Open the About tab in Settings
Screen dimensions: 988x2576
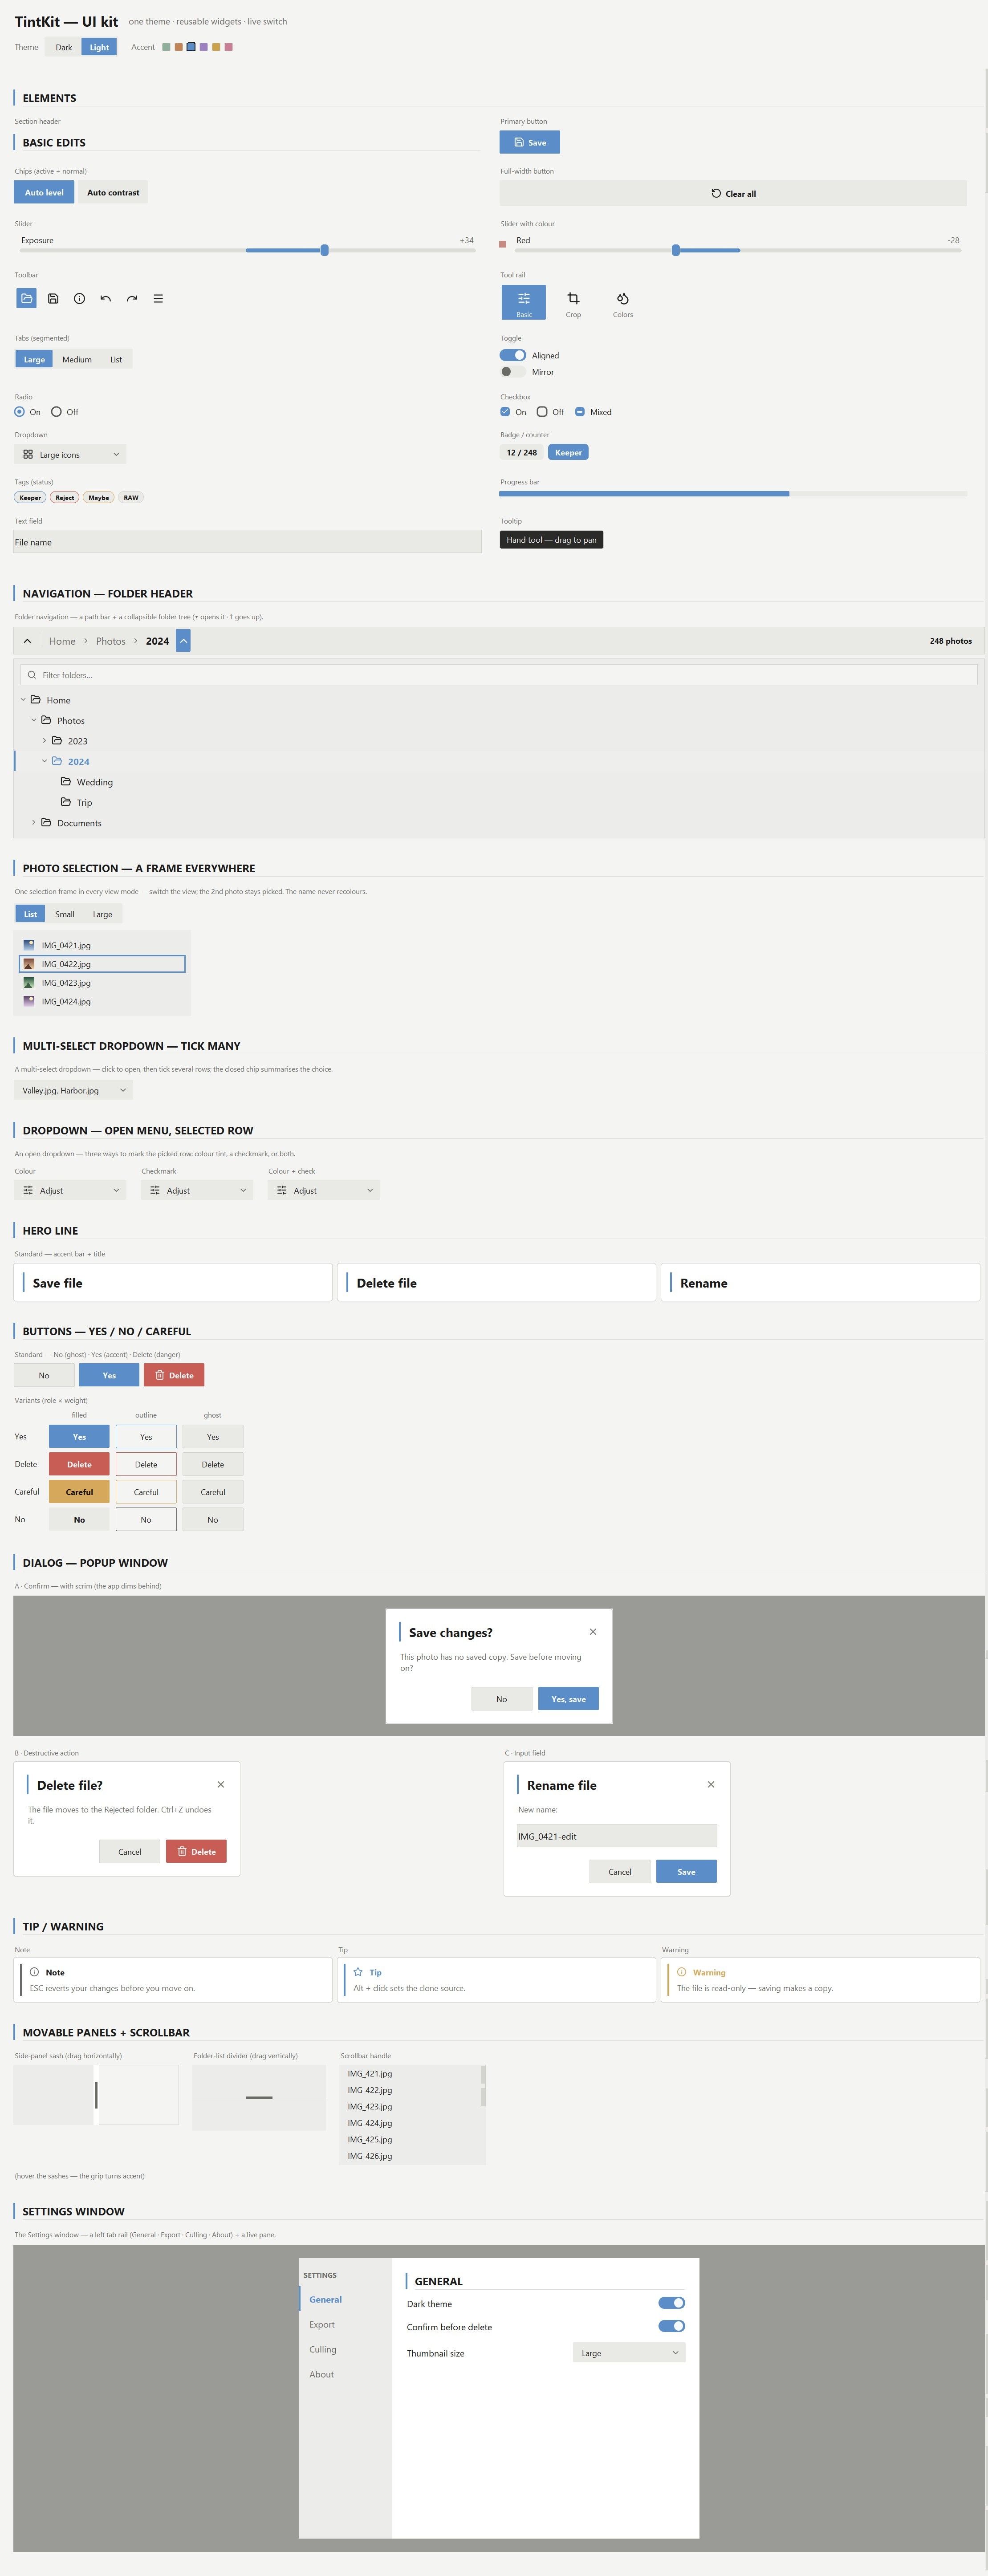click(x=322, y=2374)
